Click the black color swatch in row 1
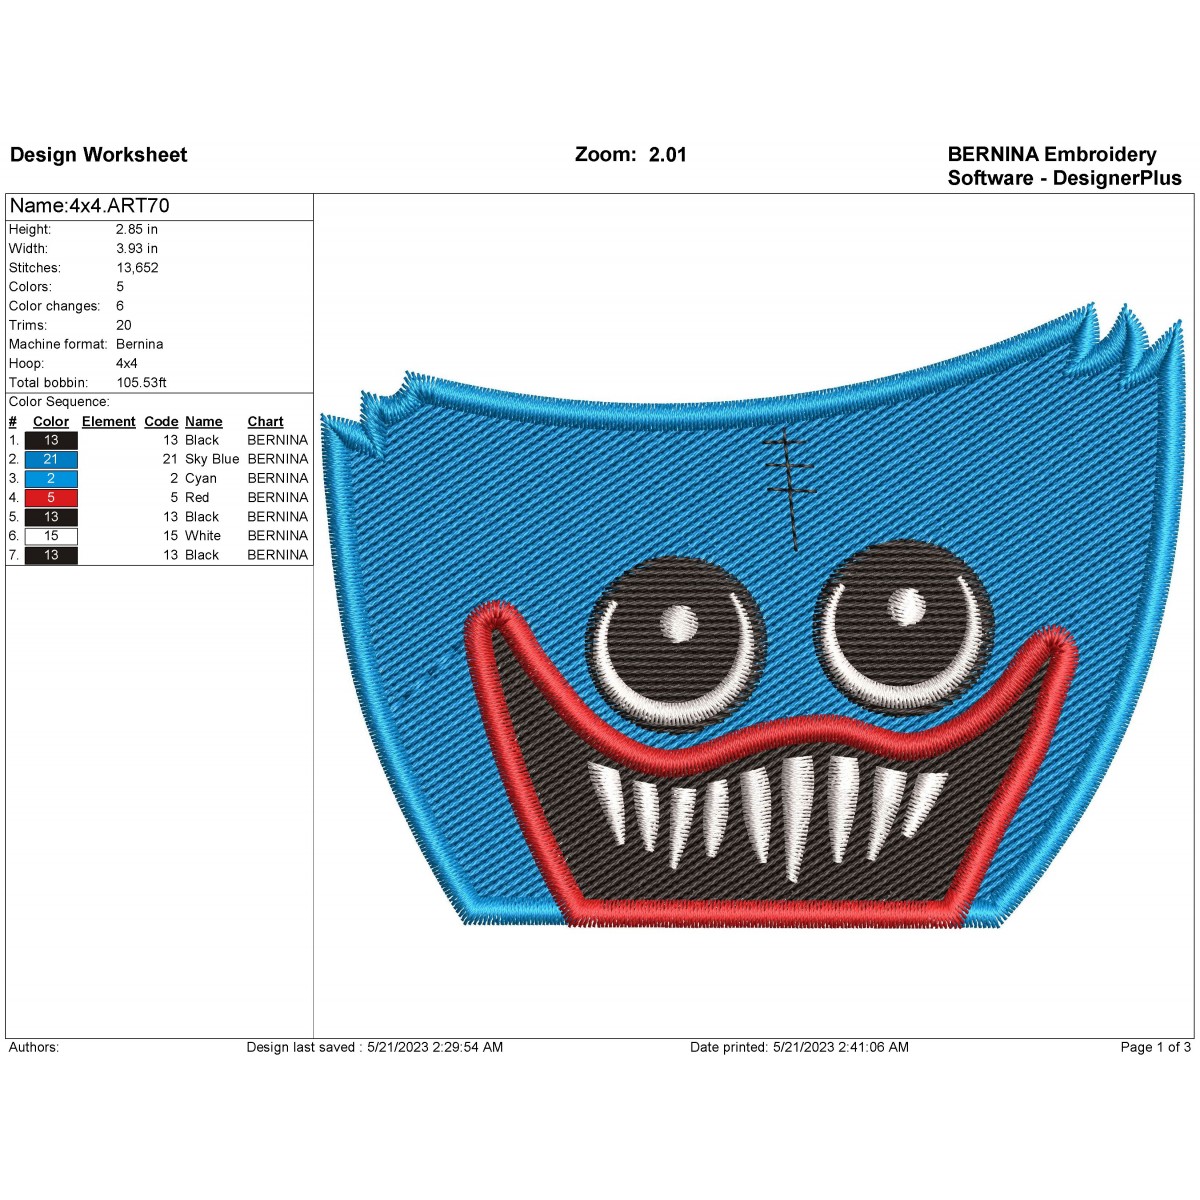 click(51, 440)
